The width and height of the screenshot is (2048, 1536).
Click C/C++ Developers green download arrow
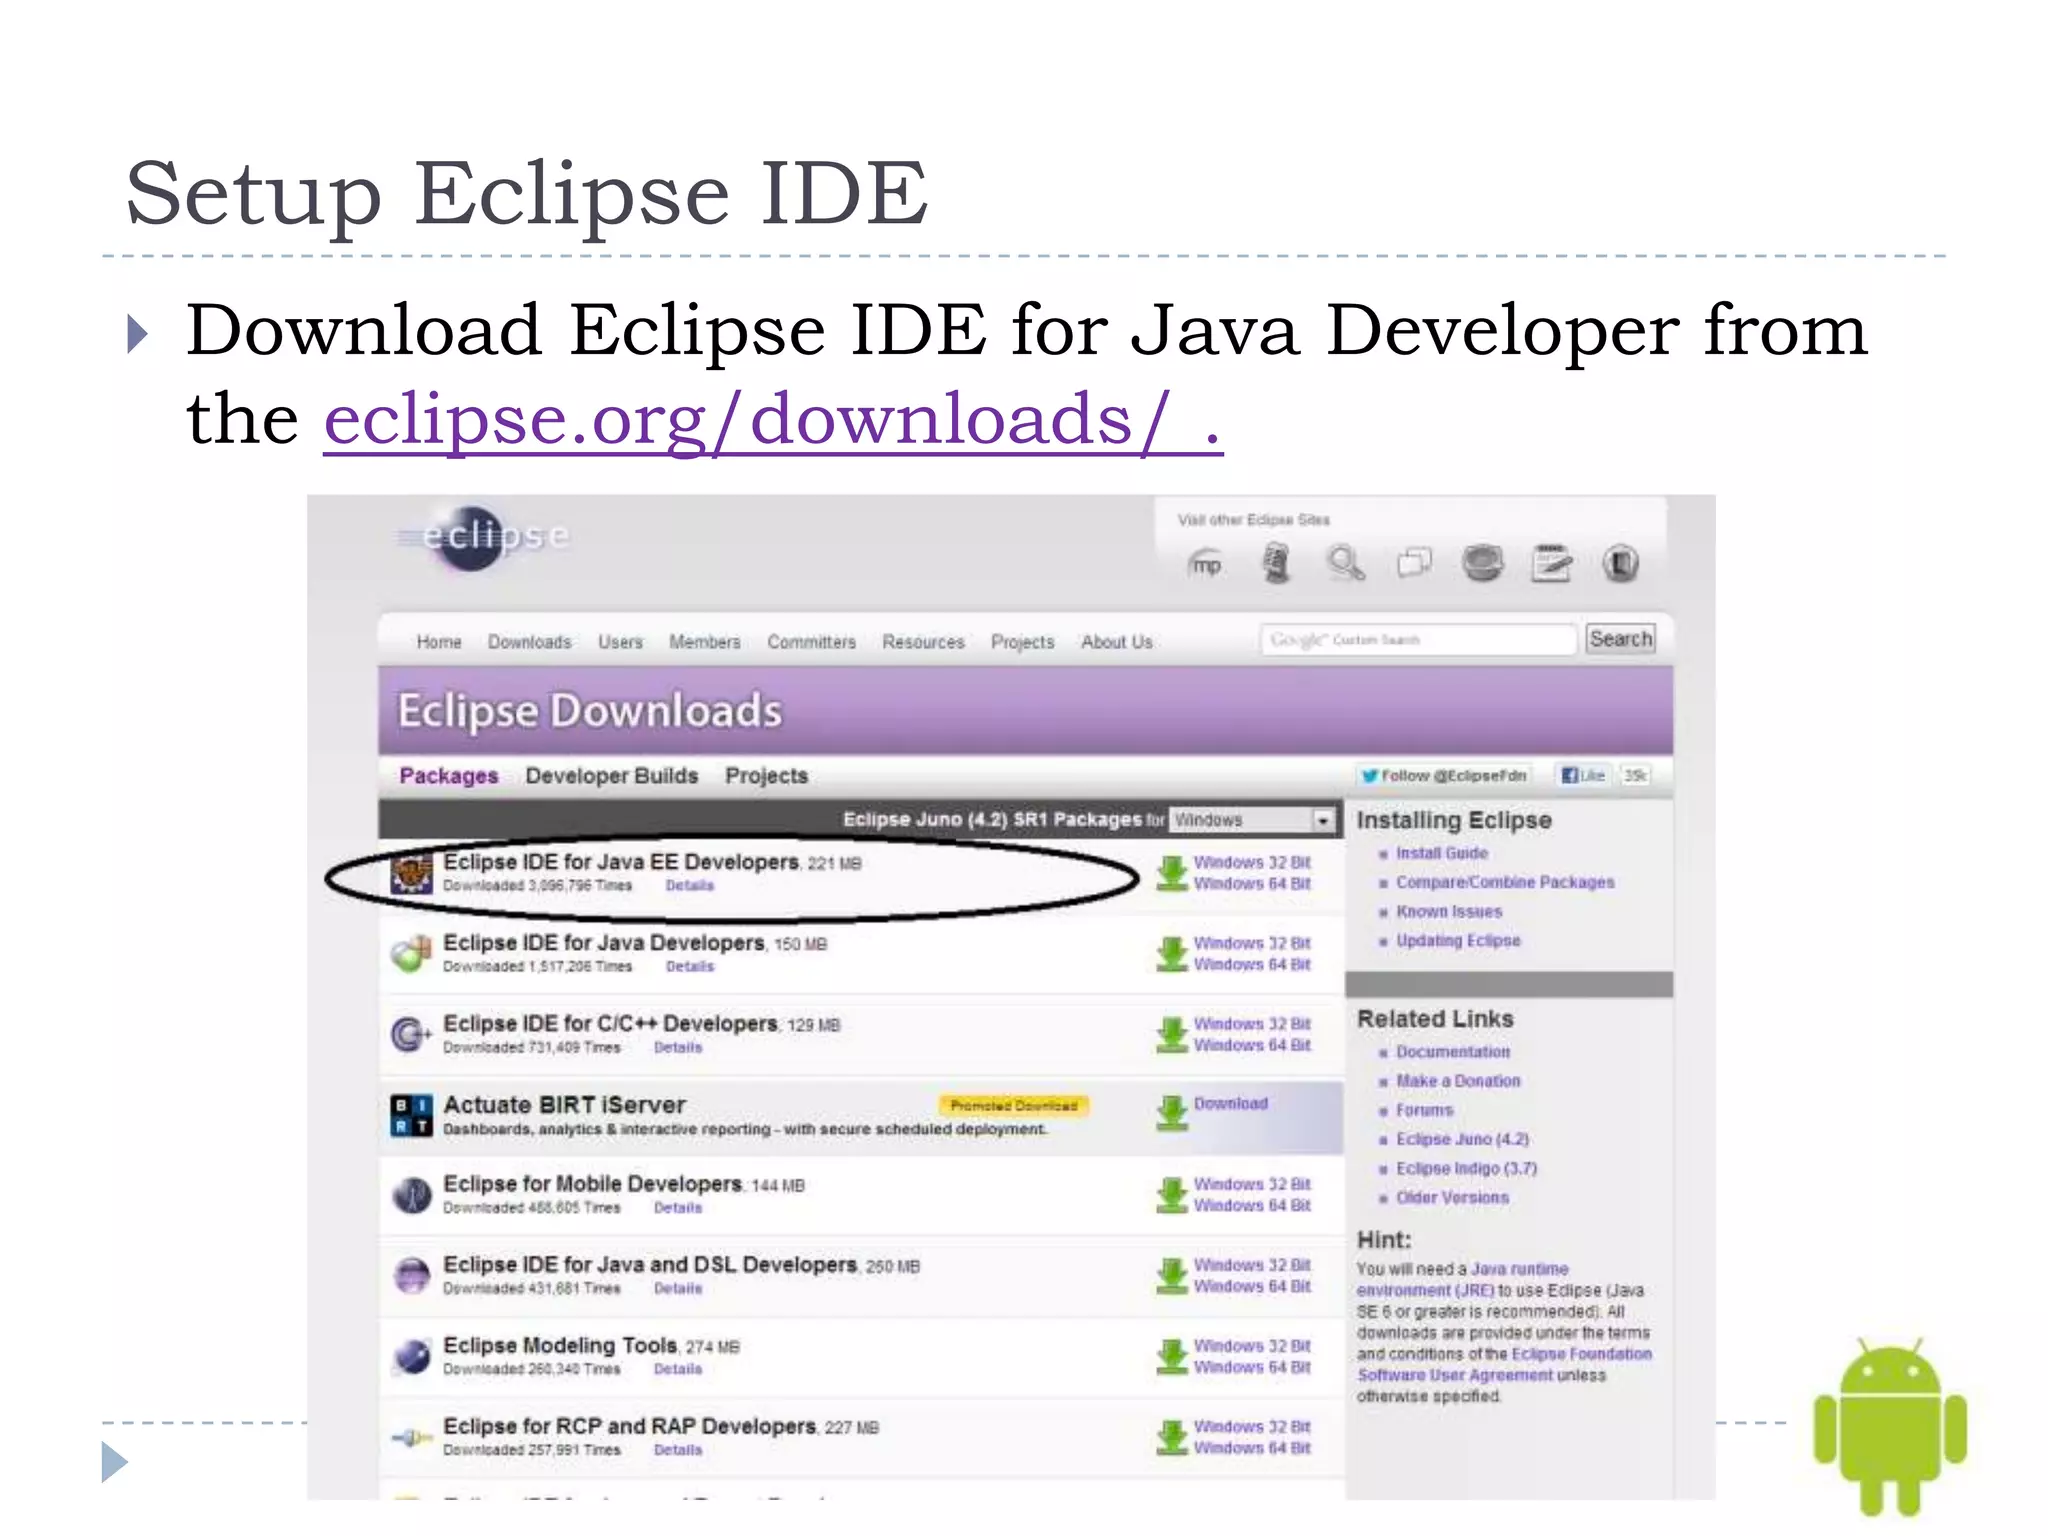[x=1172, y=1035]
